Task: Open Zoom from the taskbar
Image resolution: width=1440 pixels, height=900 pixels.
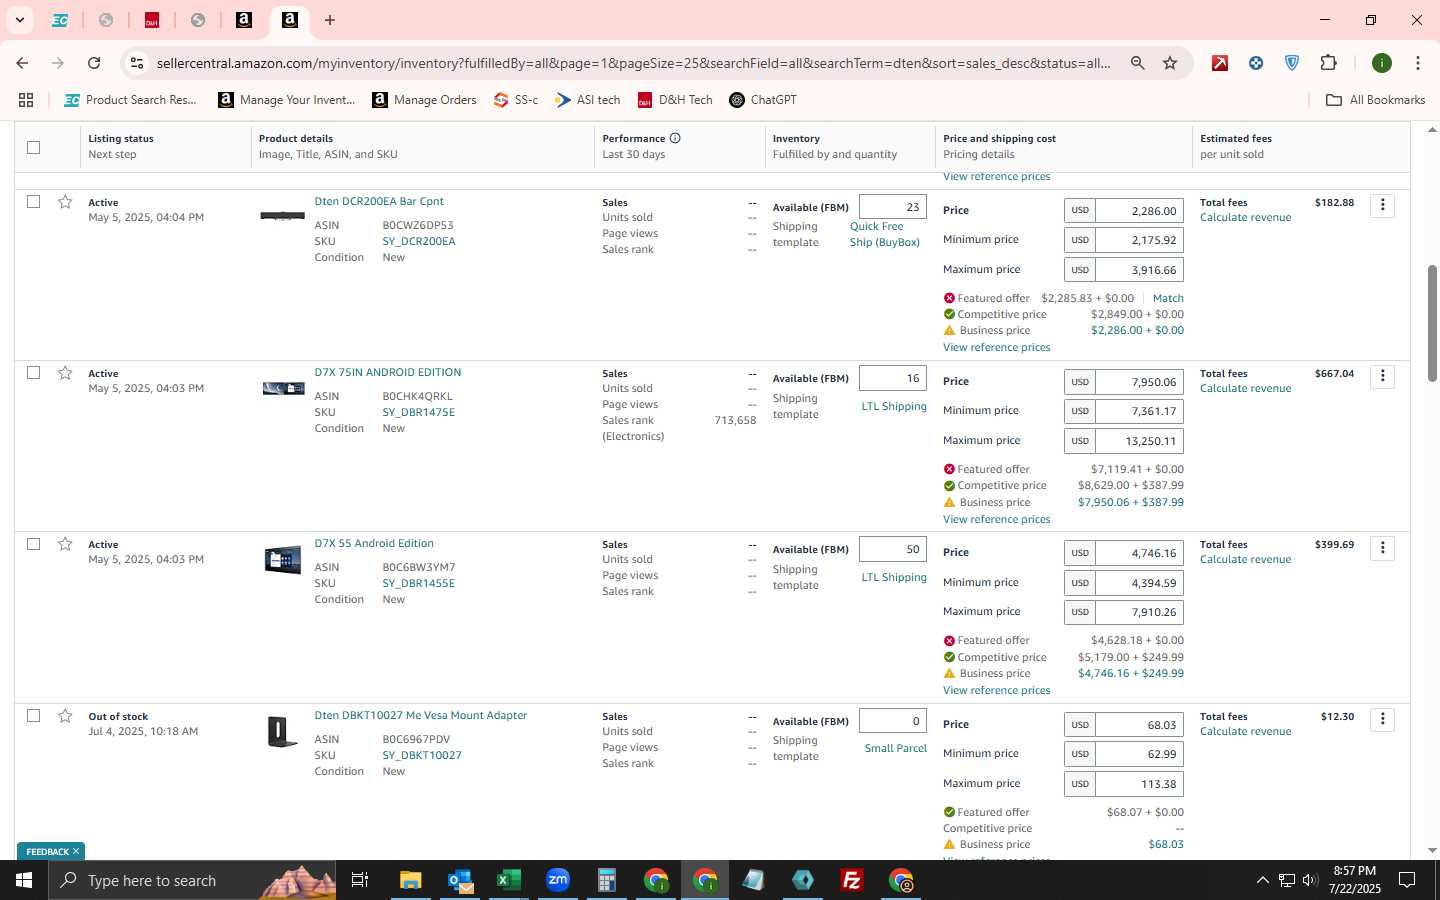Action: pos(557,880)
